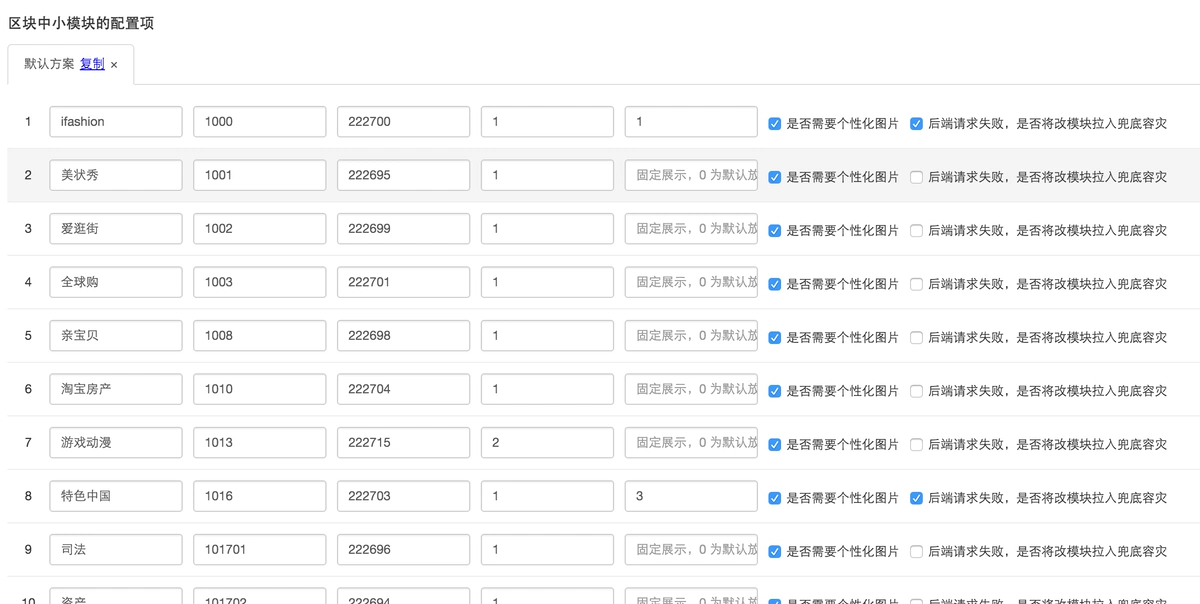Edit the 司法 name field
The width and height of the screenshot is (1200, 604).
click(x=116, y=550)
